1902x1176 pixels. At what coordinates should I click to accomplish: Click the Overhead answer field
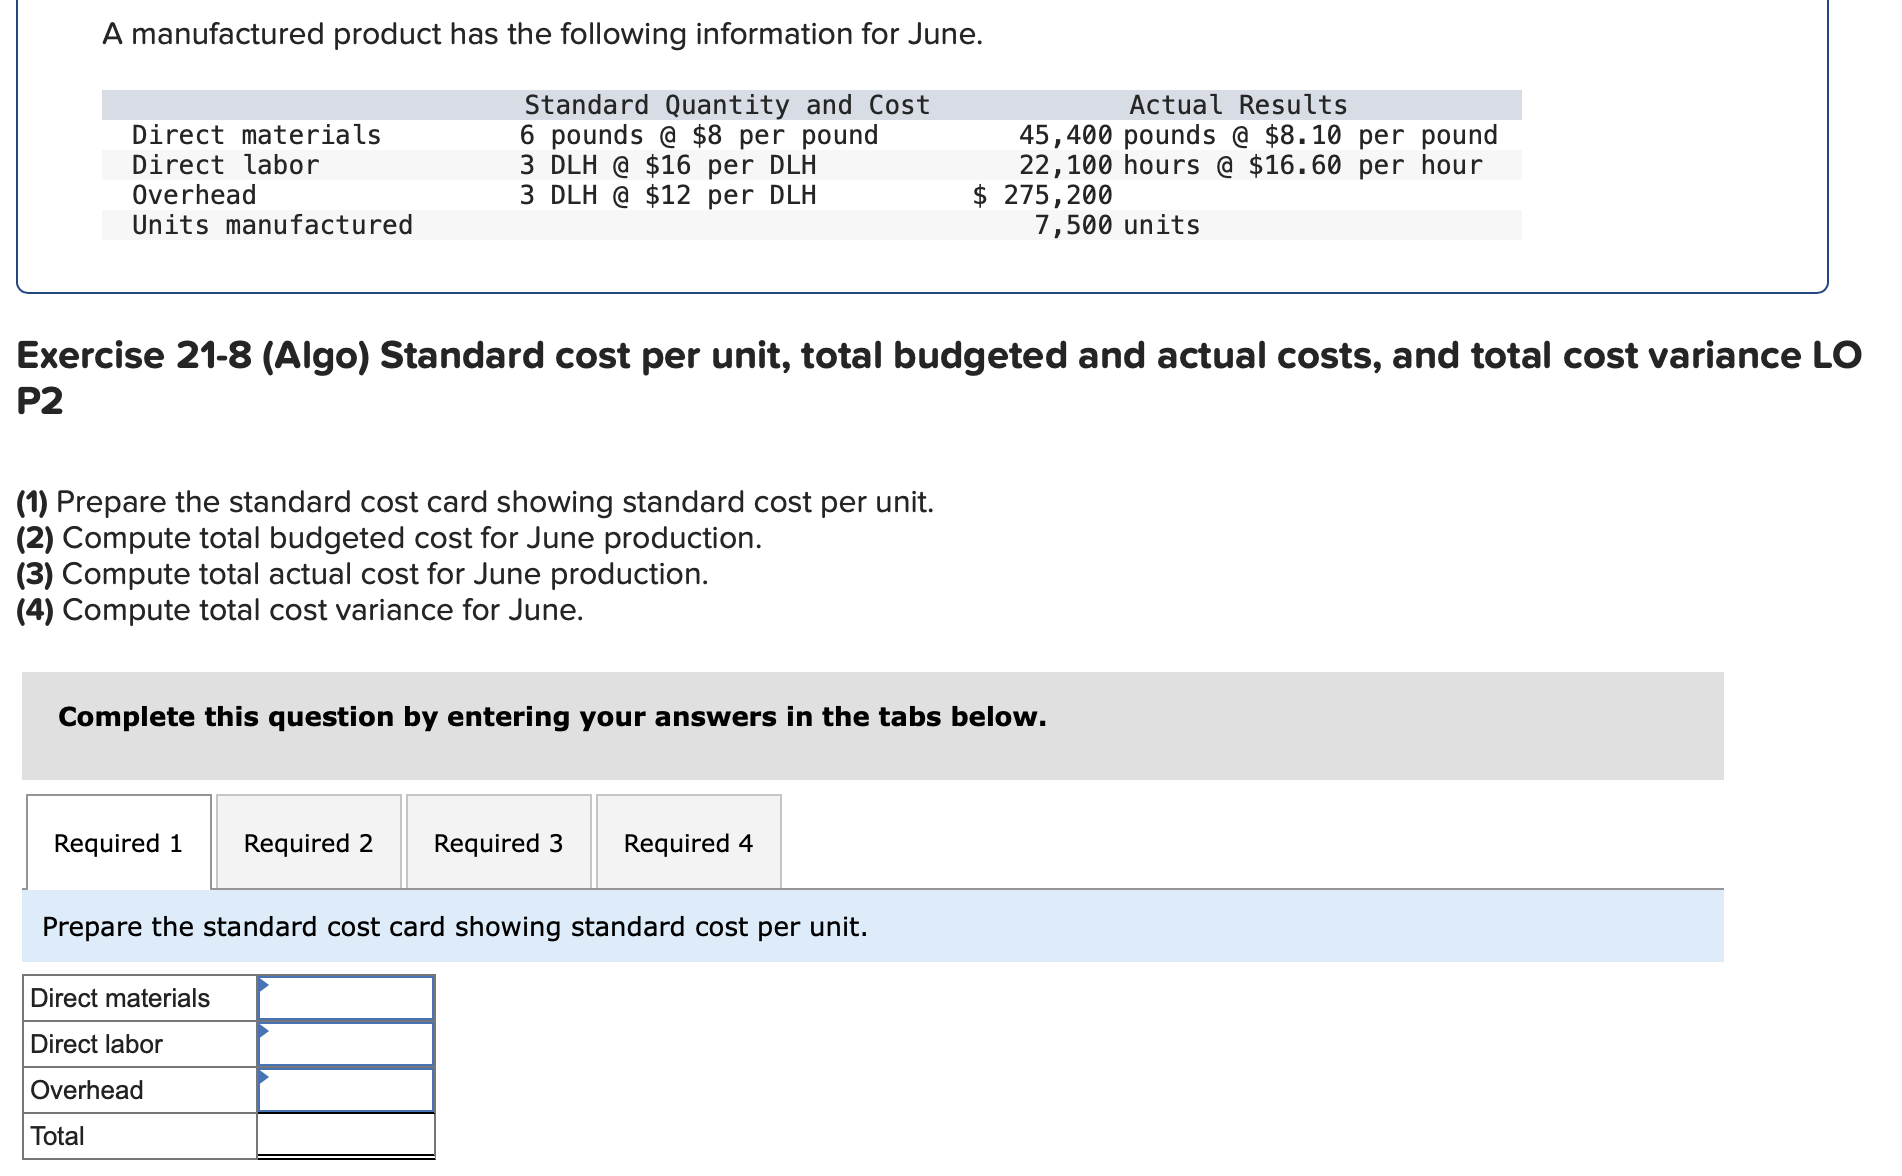(x=346, y=1090)
